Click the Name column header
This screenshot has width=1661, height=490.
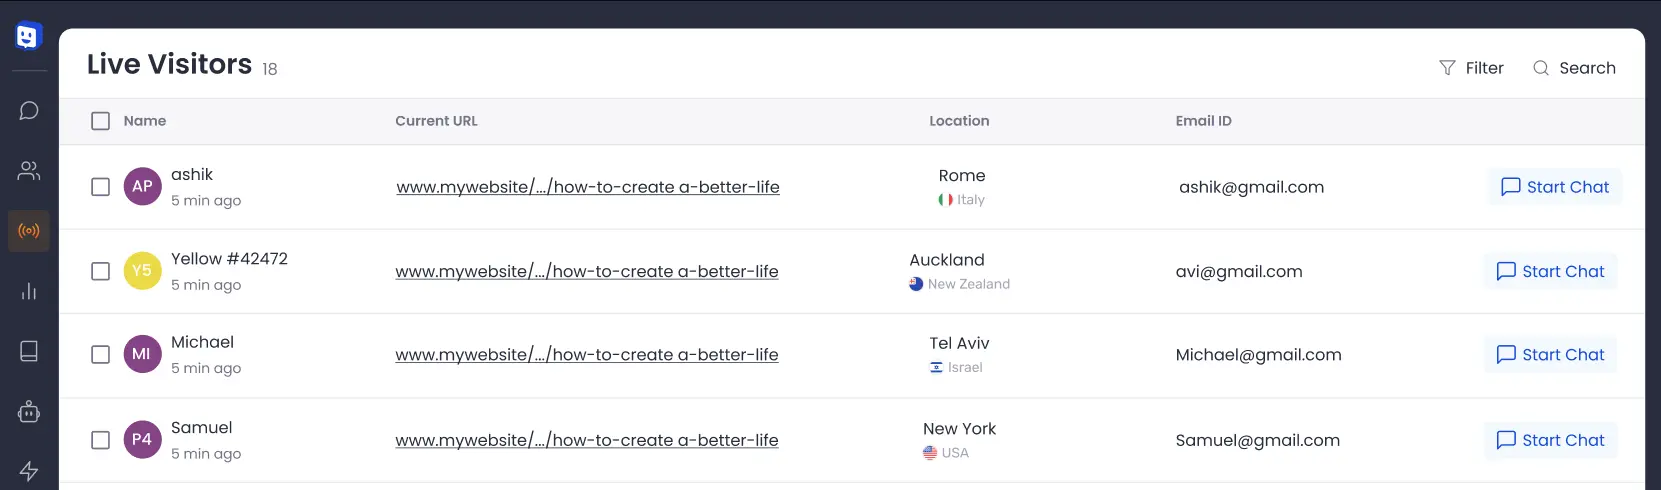pyautogui.click(x=145, y=121)
